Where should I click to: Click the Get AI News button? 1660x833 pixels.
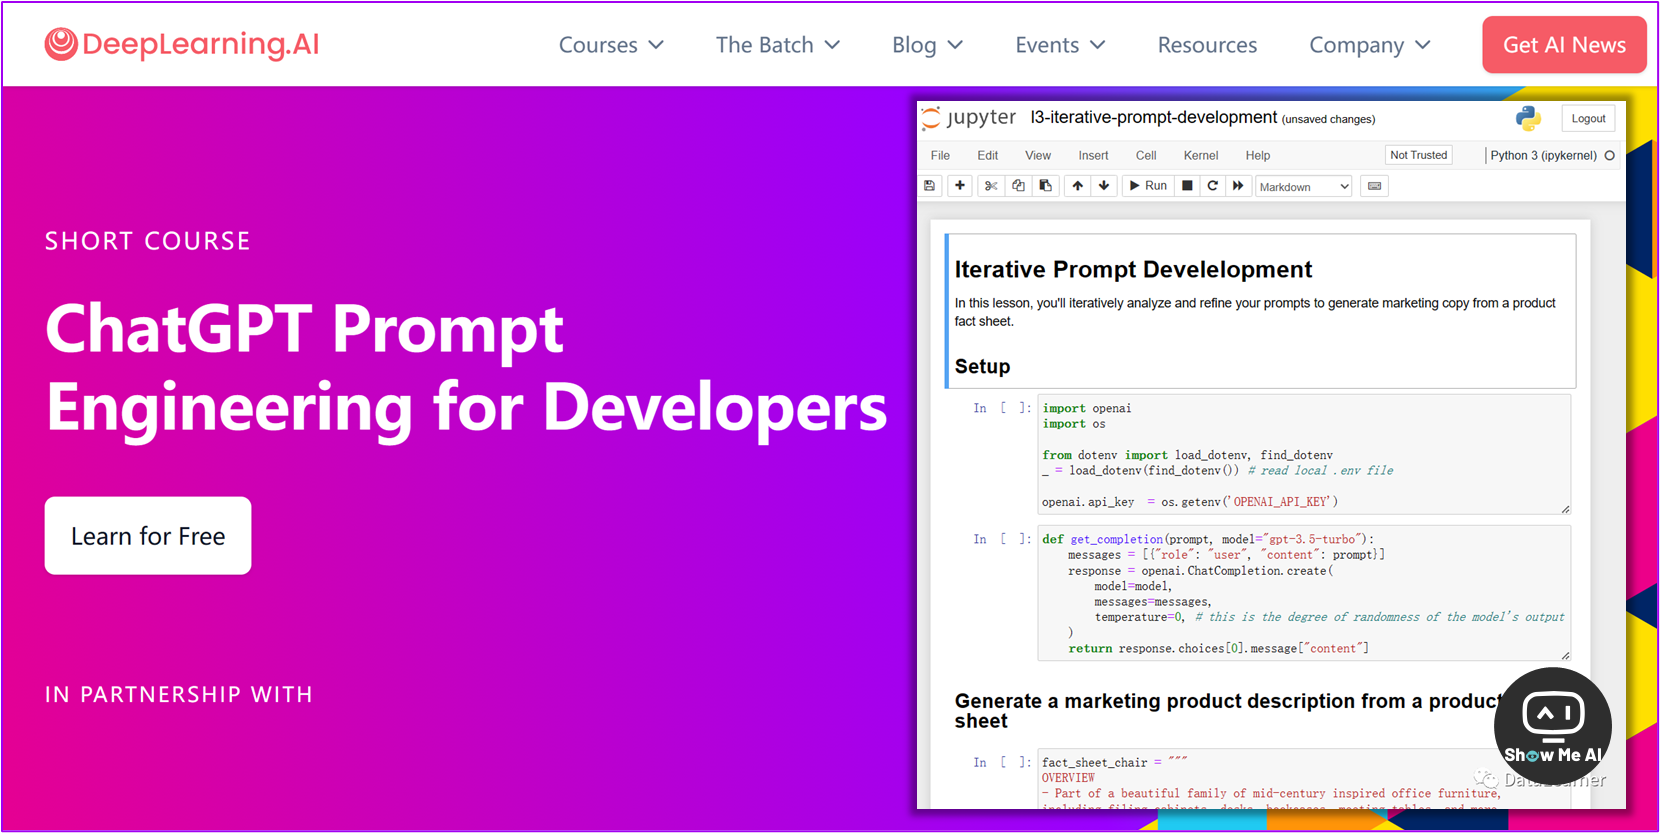(1564, 45)
